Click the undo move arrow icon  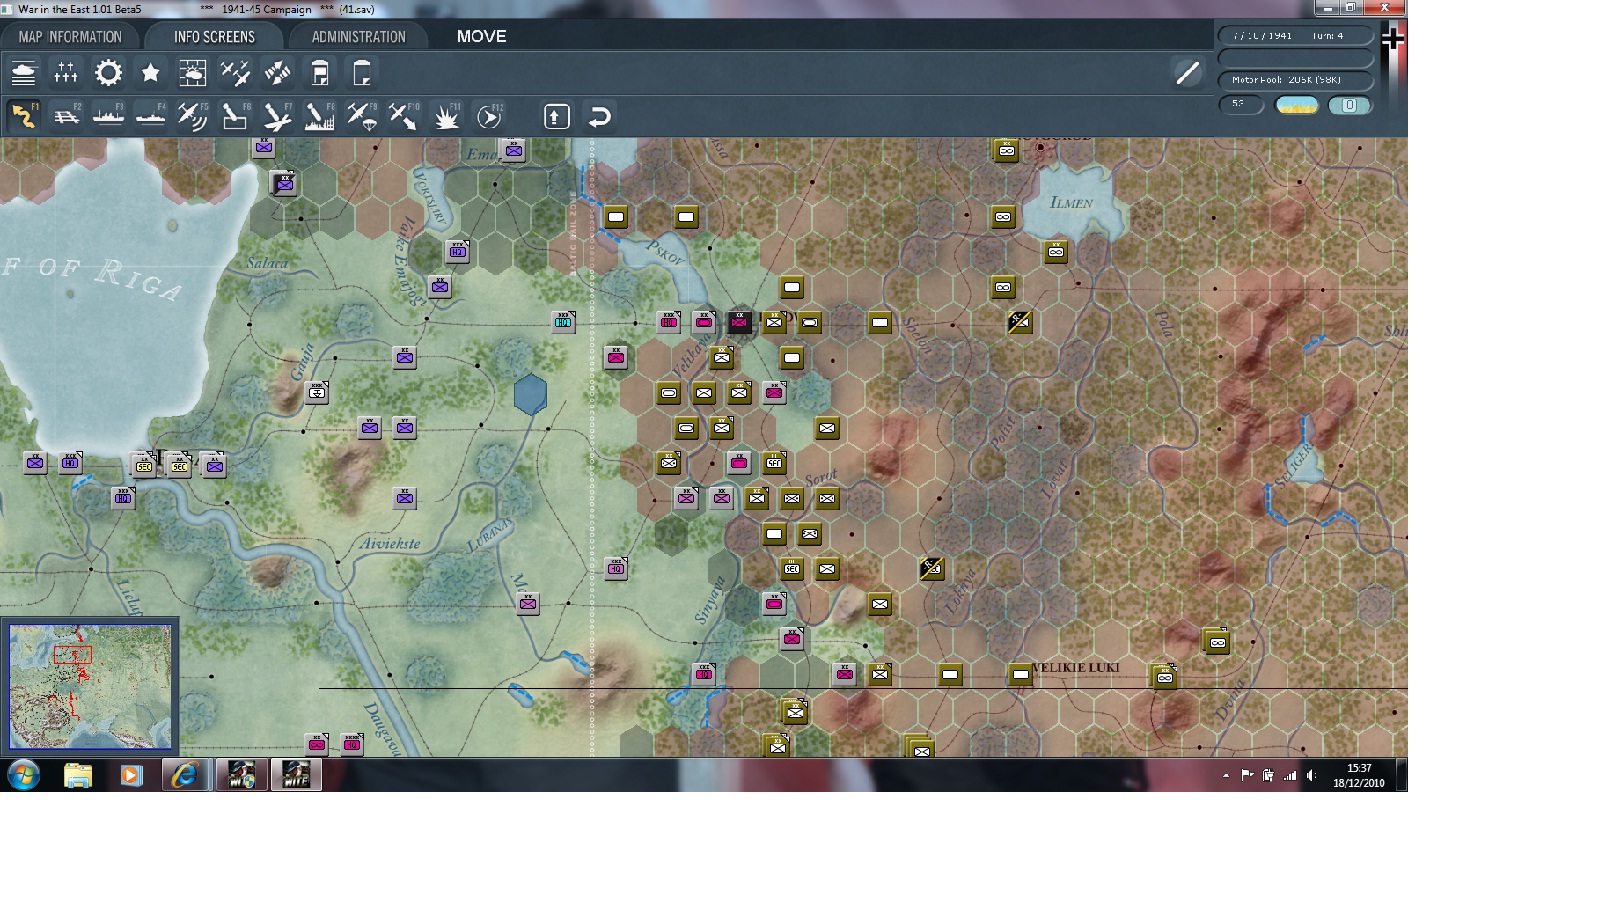pyautogui.click(x=599, y=116)
